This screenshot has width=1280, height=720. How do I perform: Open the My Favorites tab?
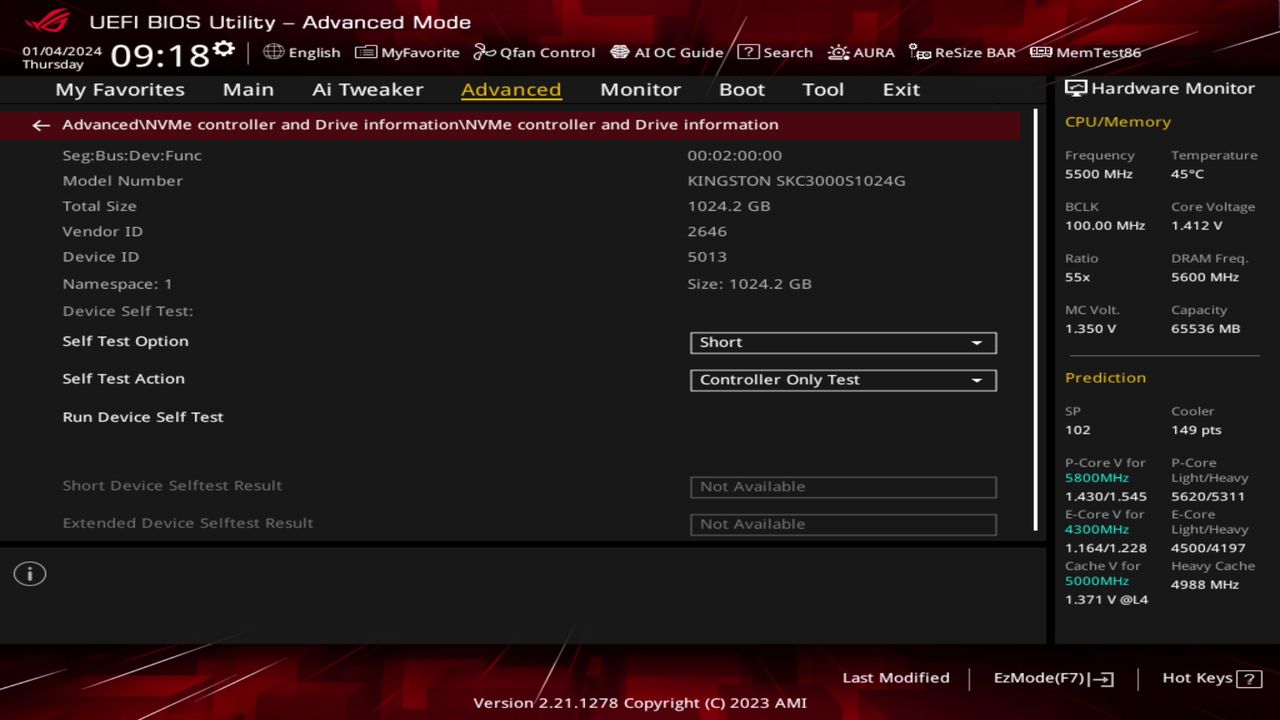(120, 89)
